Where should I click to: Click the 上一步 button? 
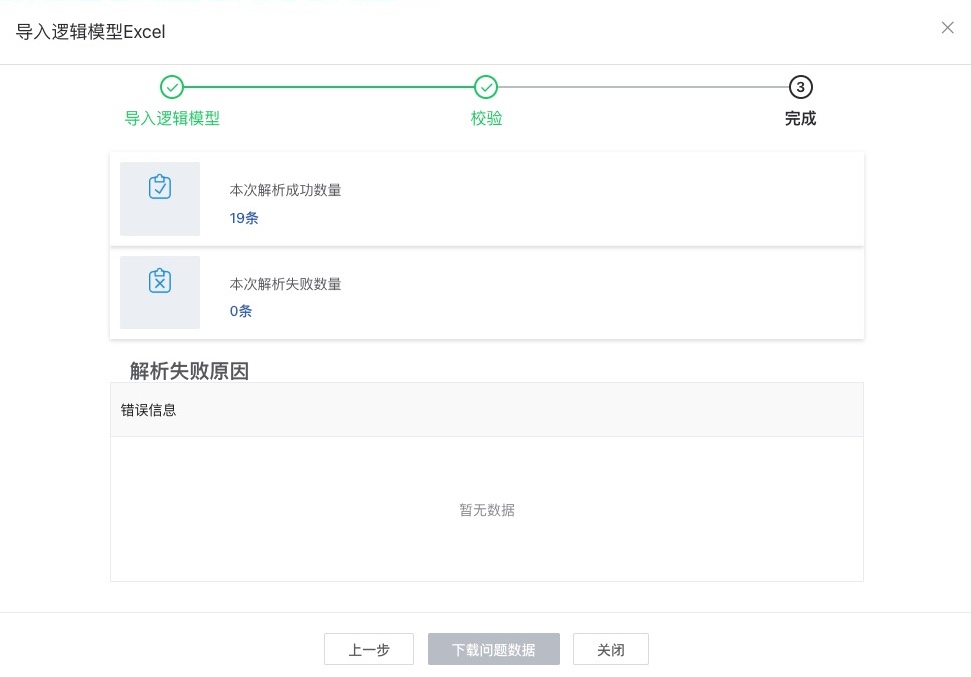point(368,649)
